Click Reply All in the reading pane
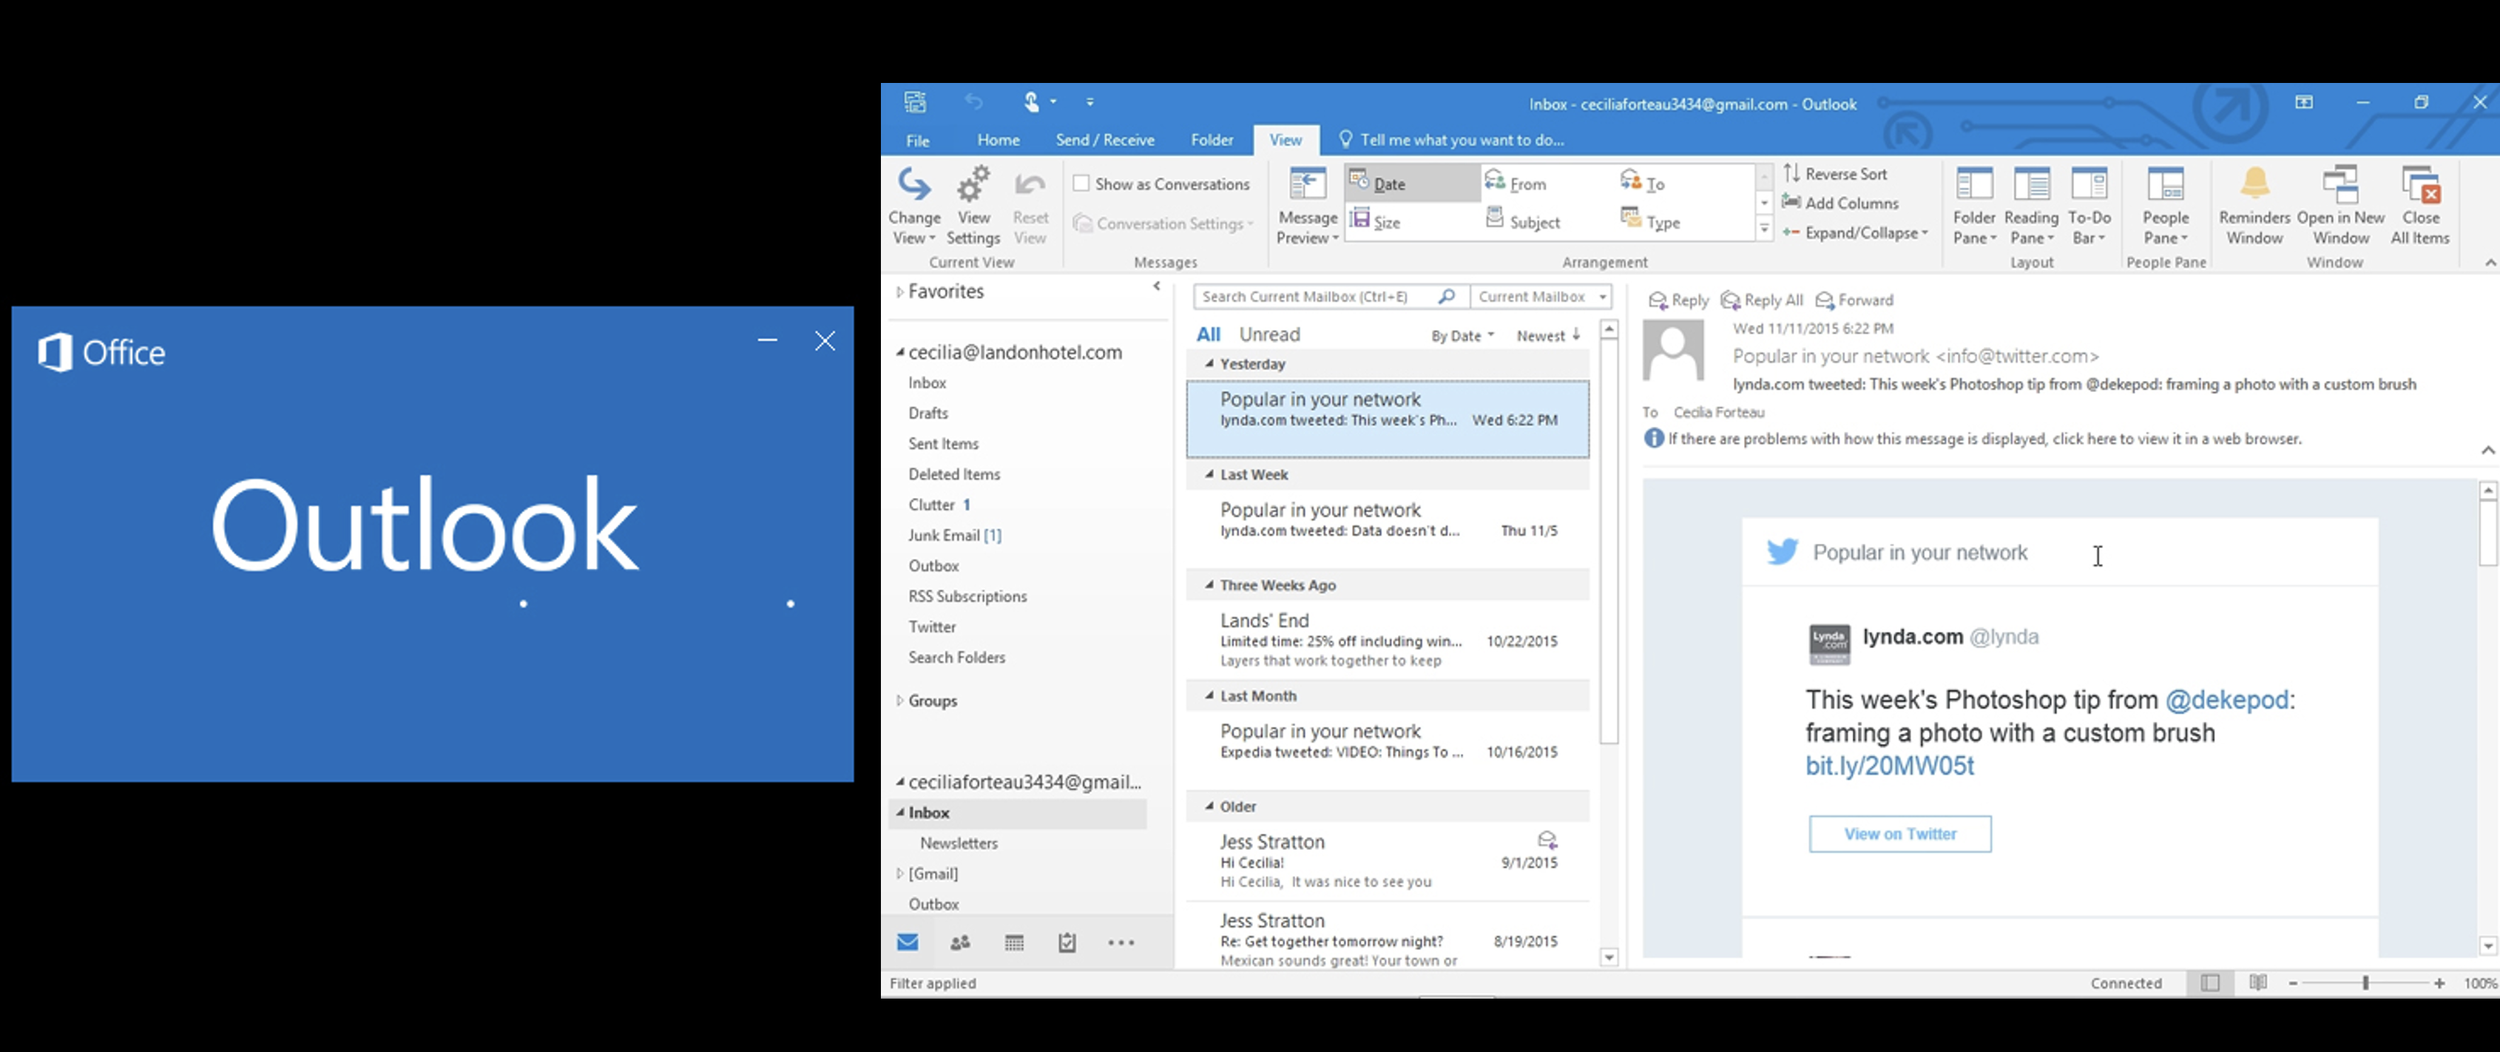 [x=1761, y=300]
